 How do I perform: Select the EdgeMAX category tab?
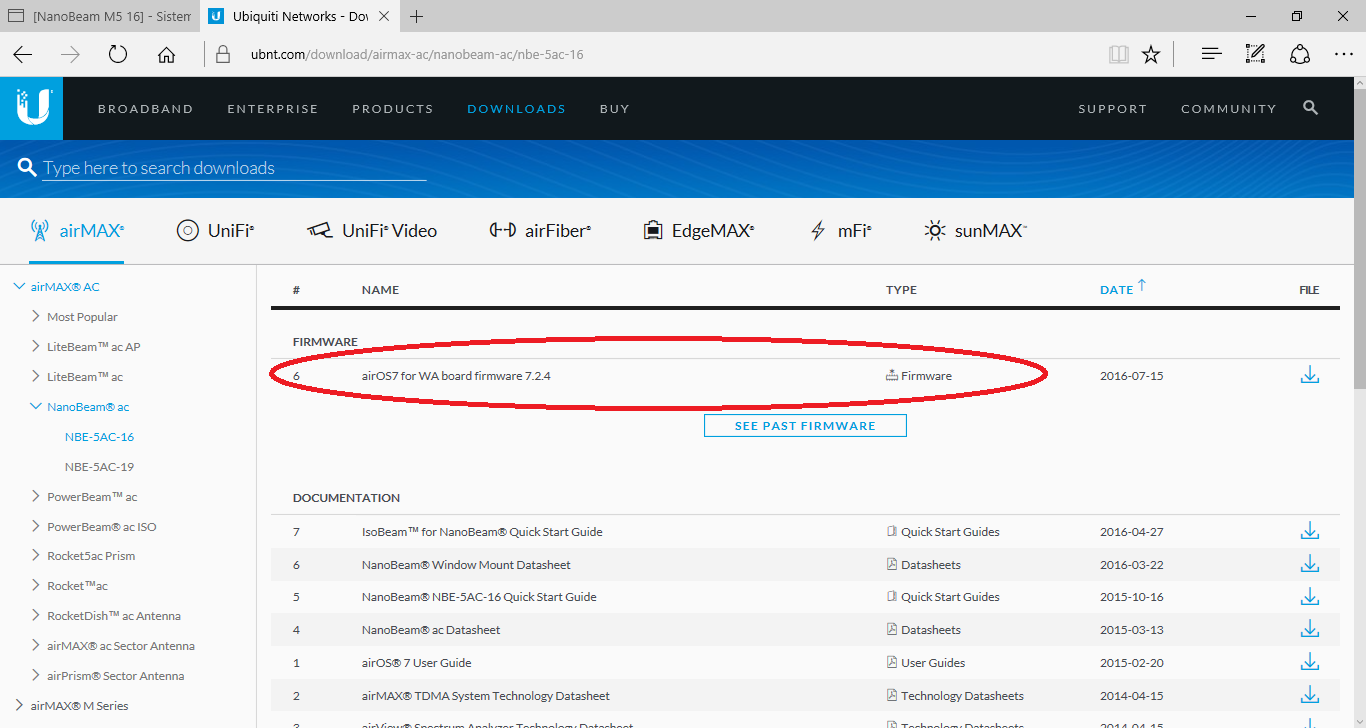pos(698,231)
